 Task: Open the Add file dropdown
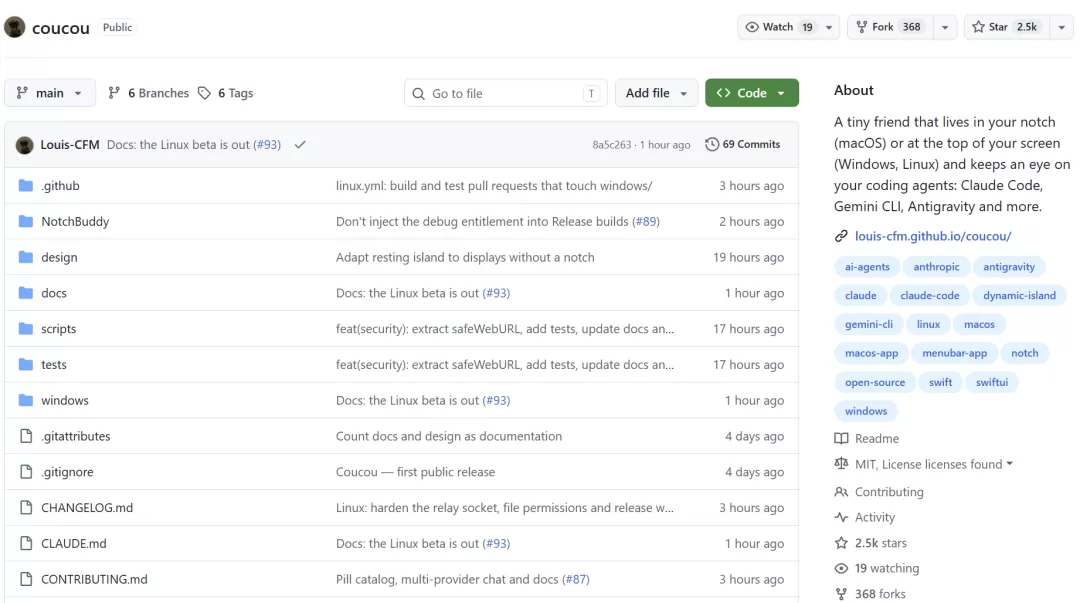coord(656,93)
